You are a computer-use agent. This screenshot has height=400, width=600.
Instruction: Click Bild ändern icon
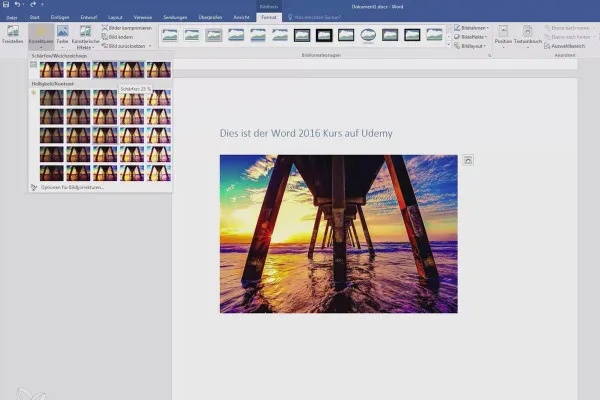[104, 37]
